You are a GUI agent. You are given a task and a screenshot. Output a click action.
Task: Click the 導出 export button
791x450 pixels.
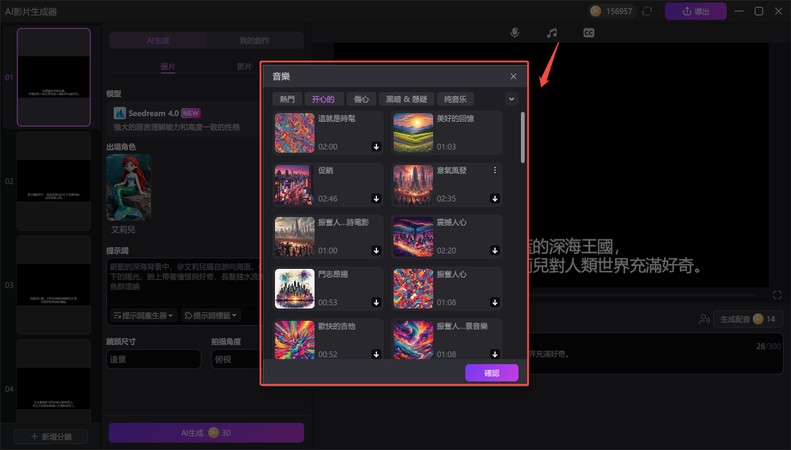(x=696, y=11)
